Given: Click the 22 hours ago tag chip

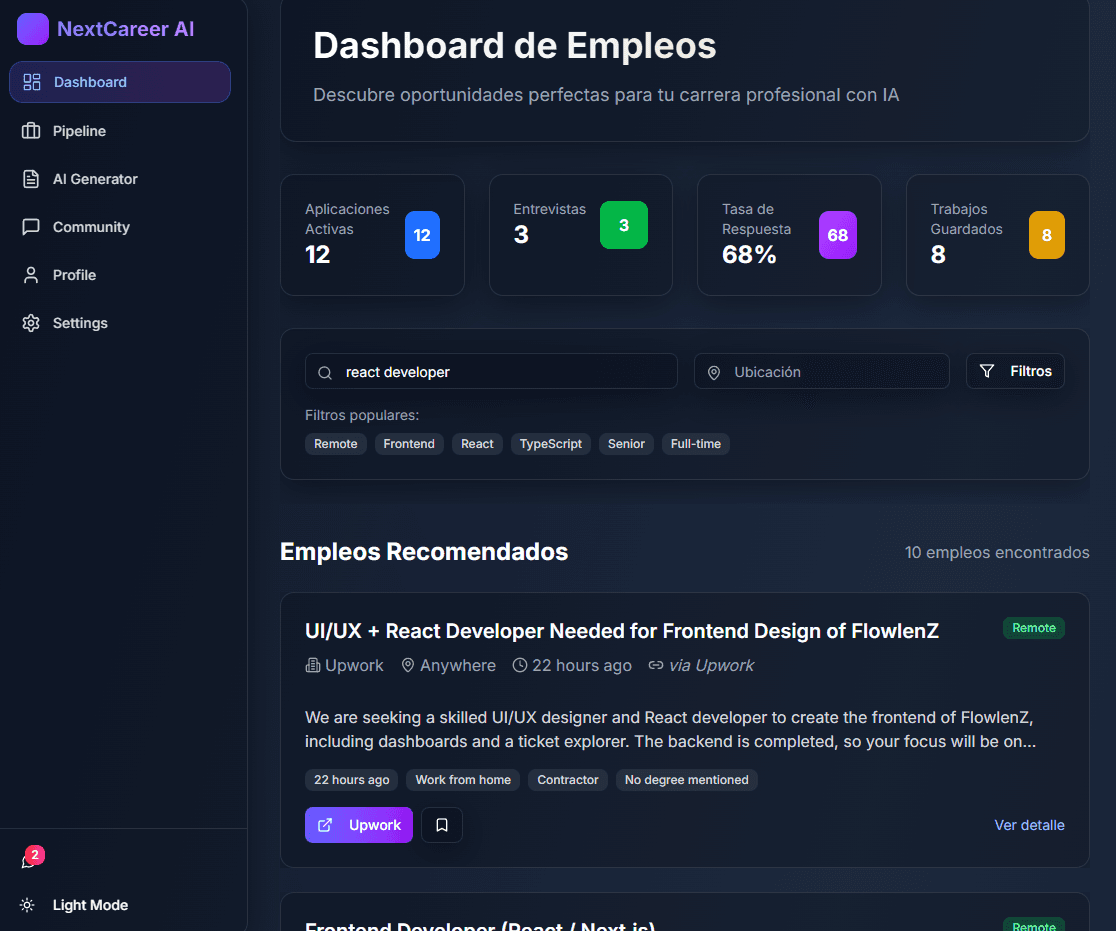Looking at the screenshot, I should click(x=352, y=780).
